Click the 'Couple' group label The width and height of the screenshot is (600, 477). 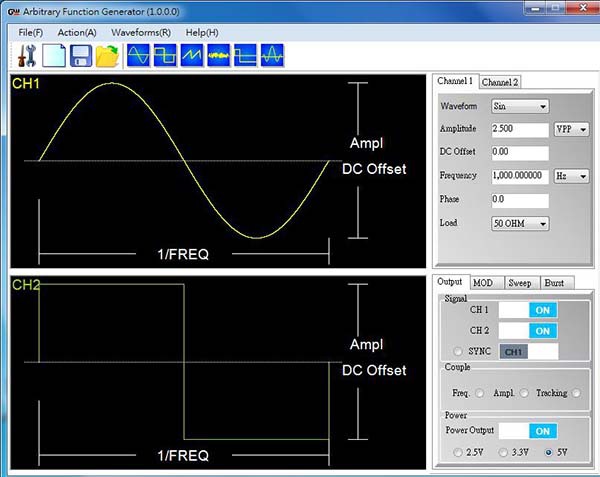(x=457, y=367)
